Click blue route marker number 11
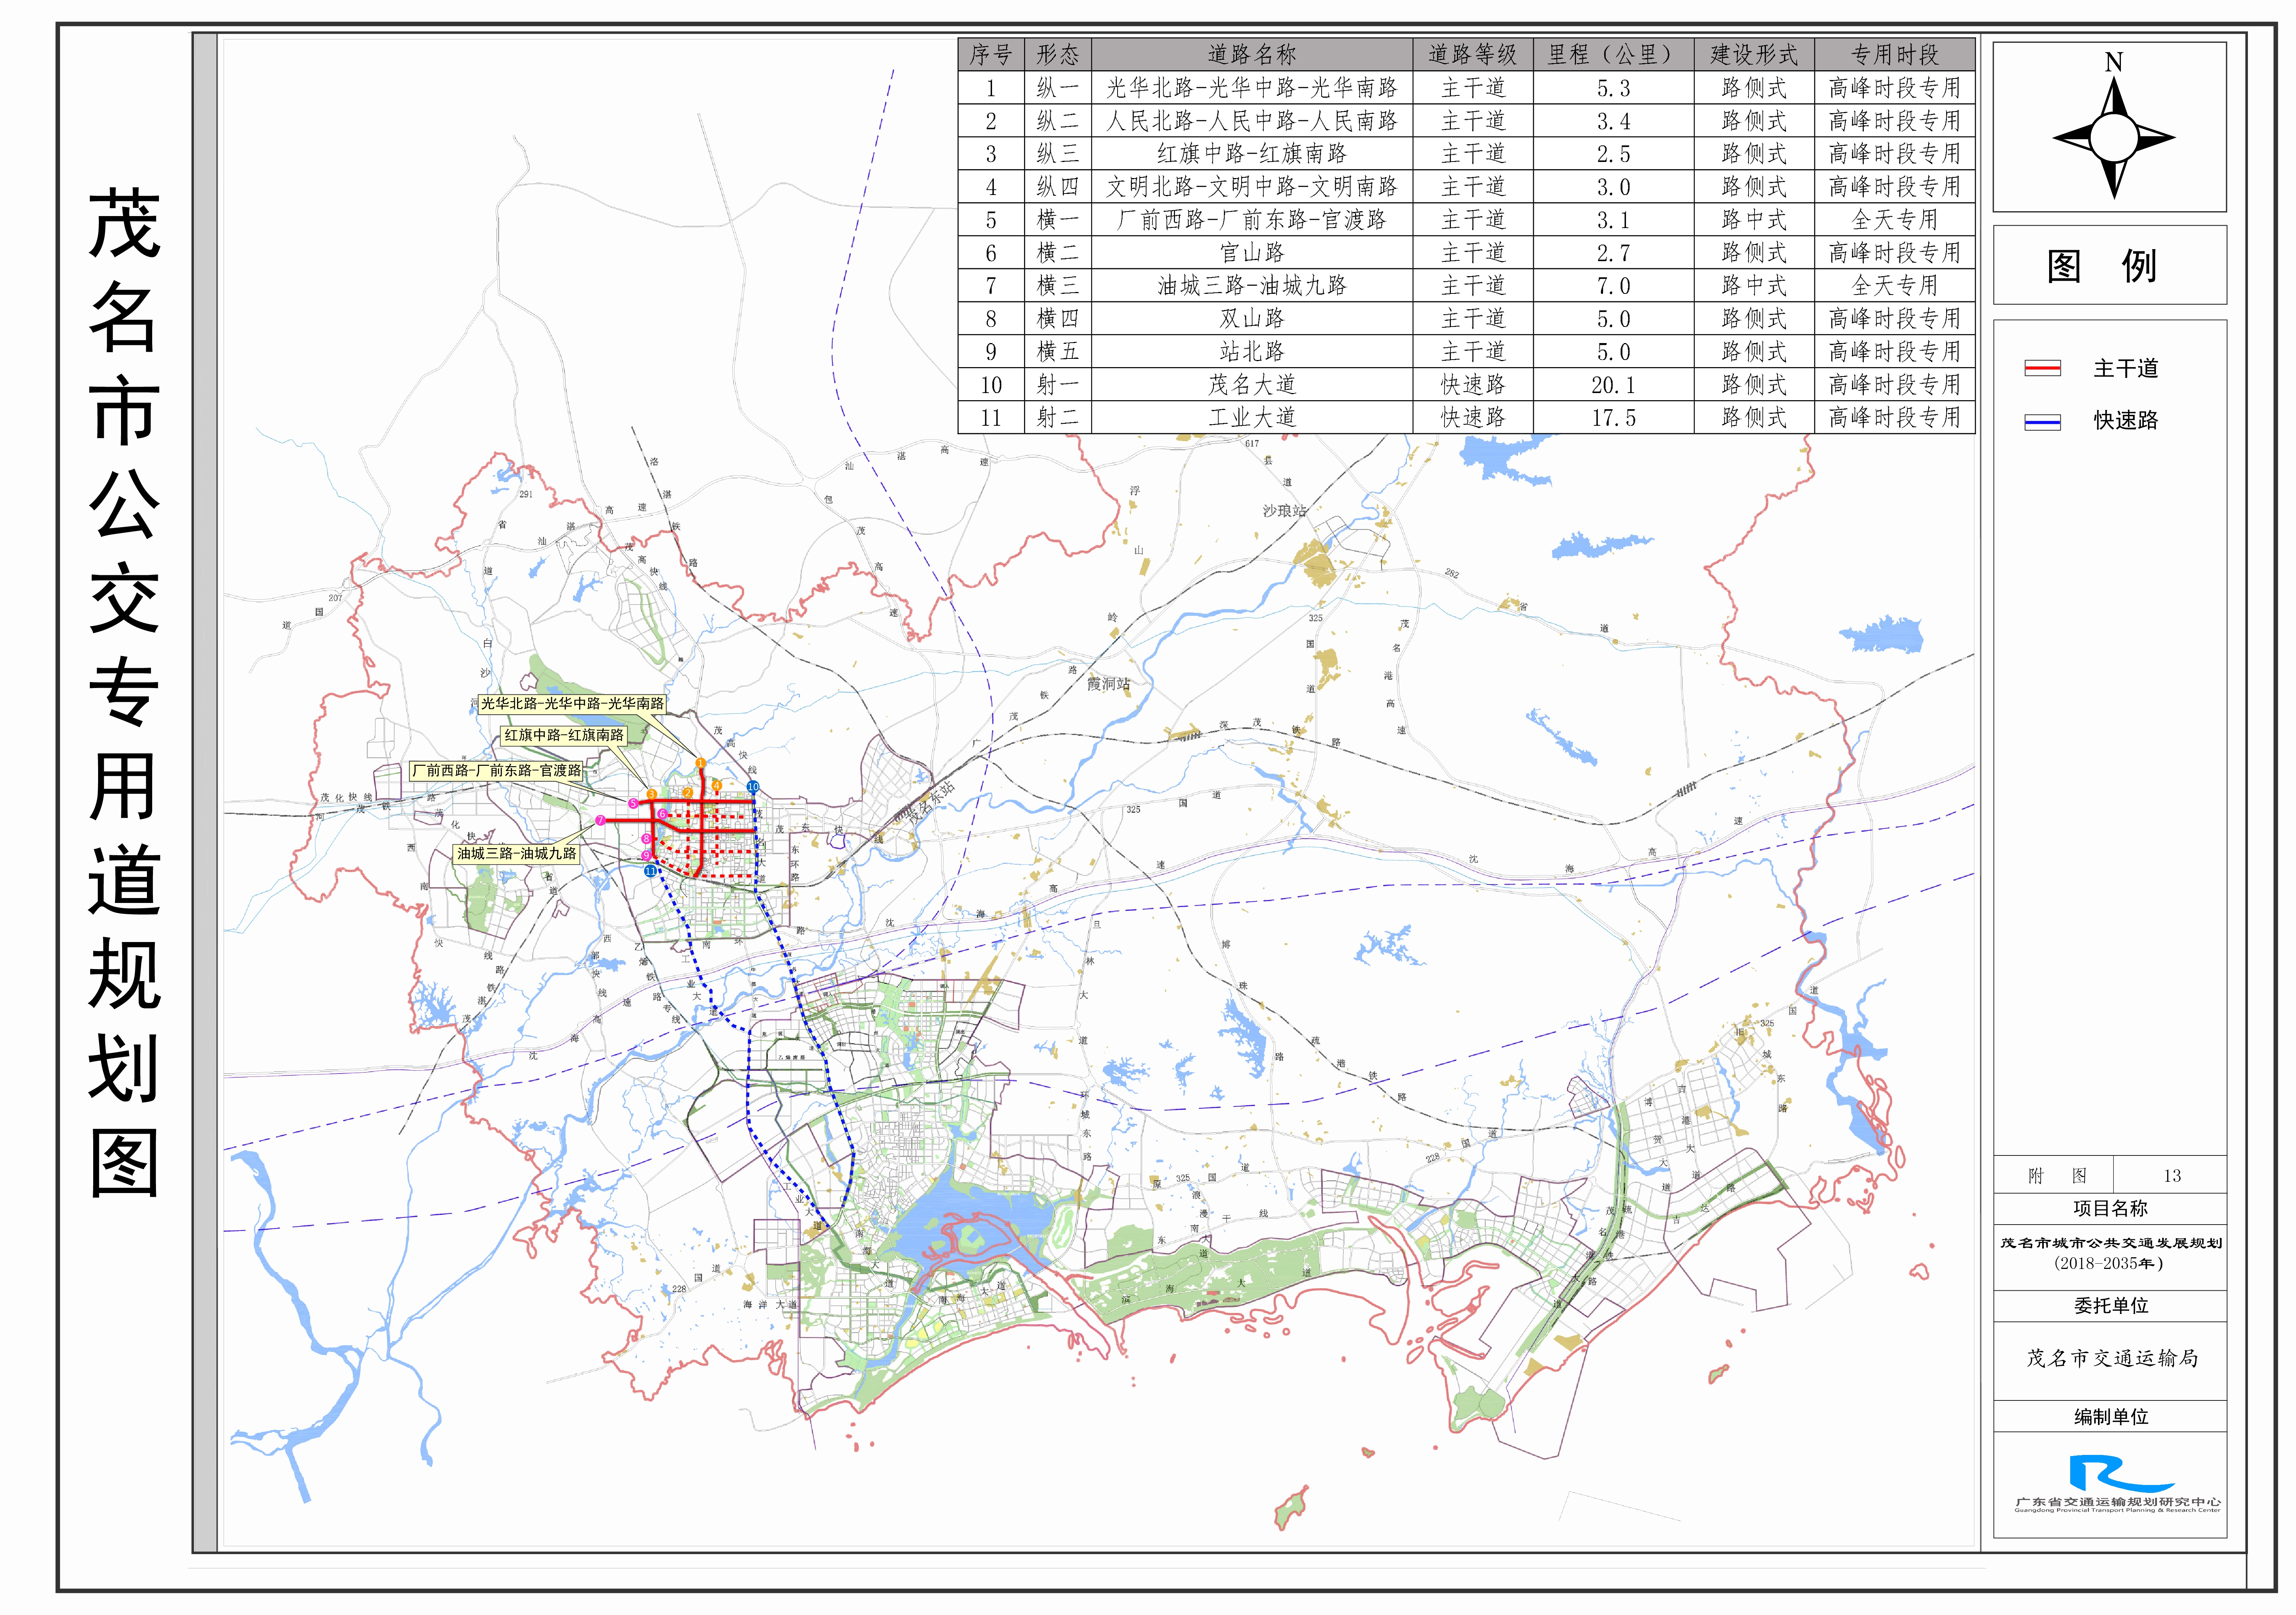Viewport: 2296px width, 1615px height. click(x=651, y=871)
